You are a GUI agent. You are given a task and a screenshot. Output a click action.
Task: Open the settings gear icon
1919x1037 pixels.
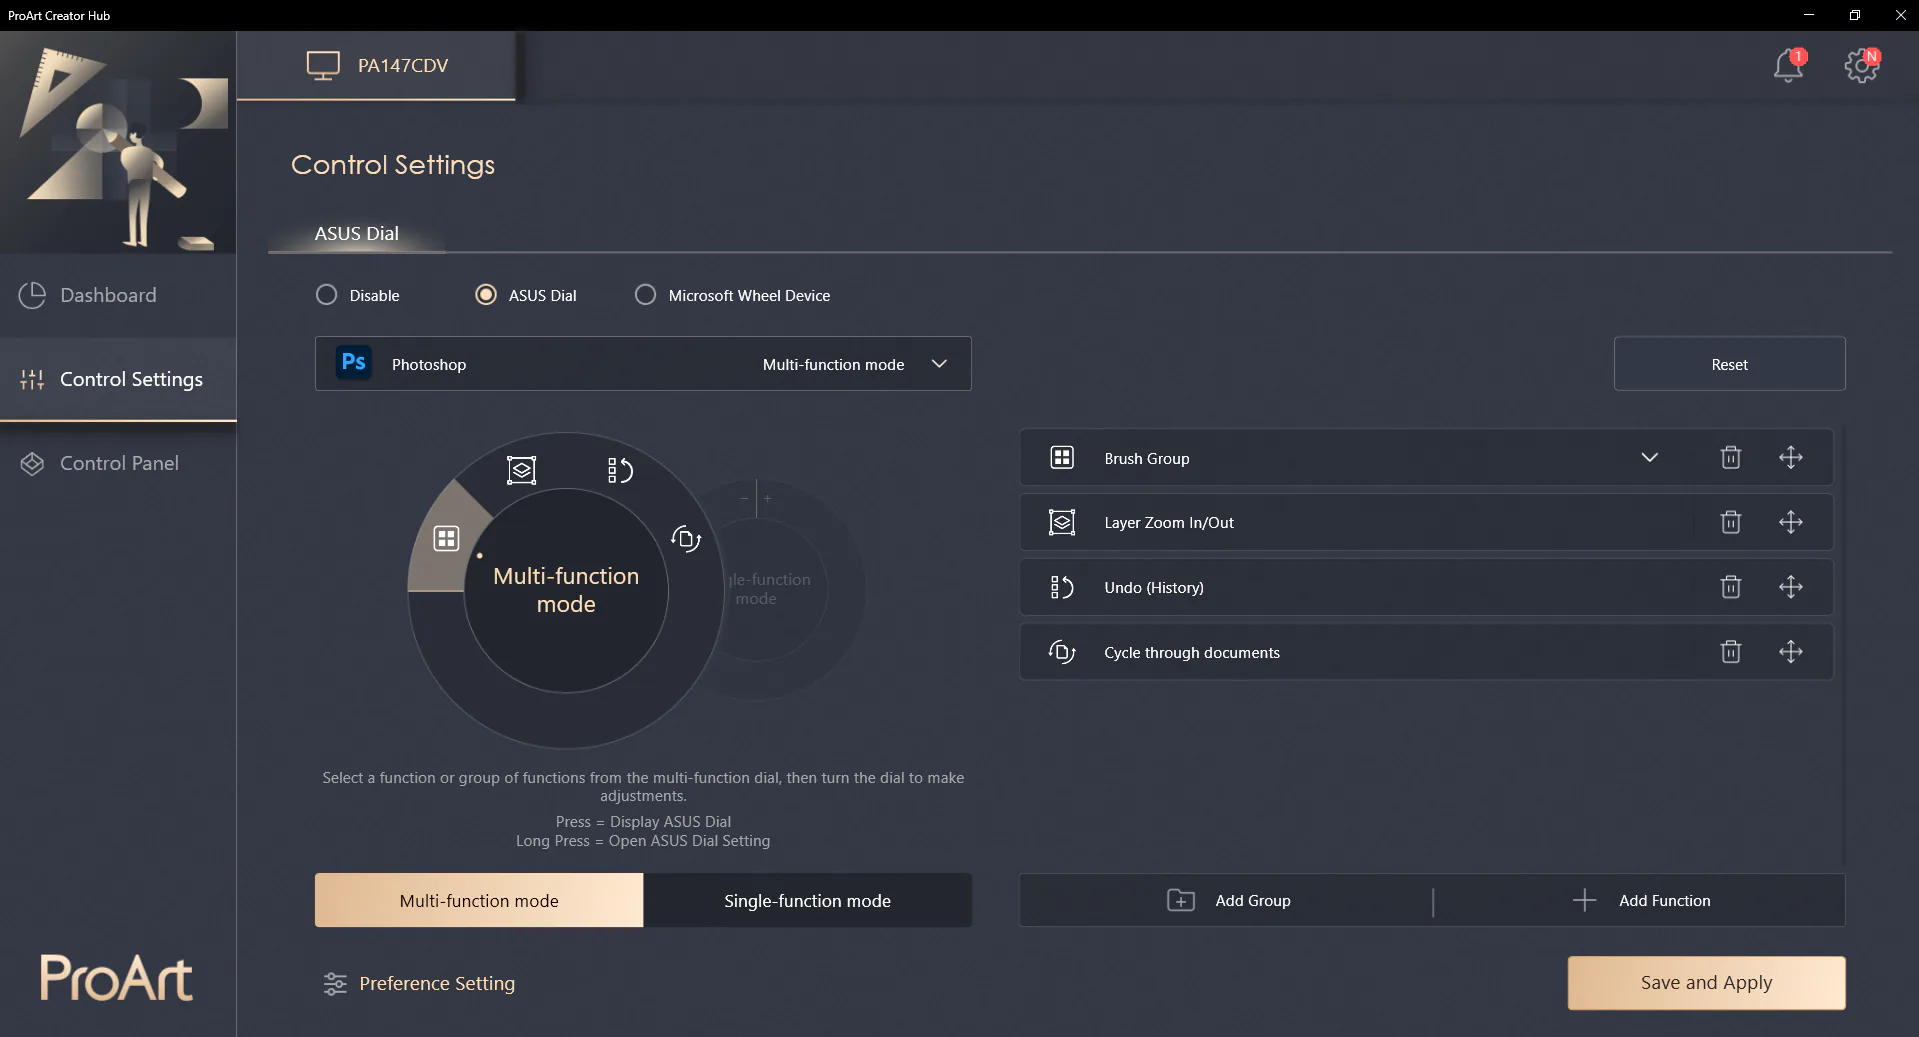click(1861, 66)
